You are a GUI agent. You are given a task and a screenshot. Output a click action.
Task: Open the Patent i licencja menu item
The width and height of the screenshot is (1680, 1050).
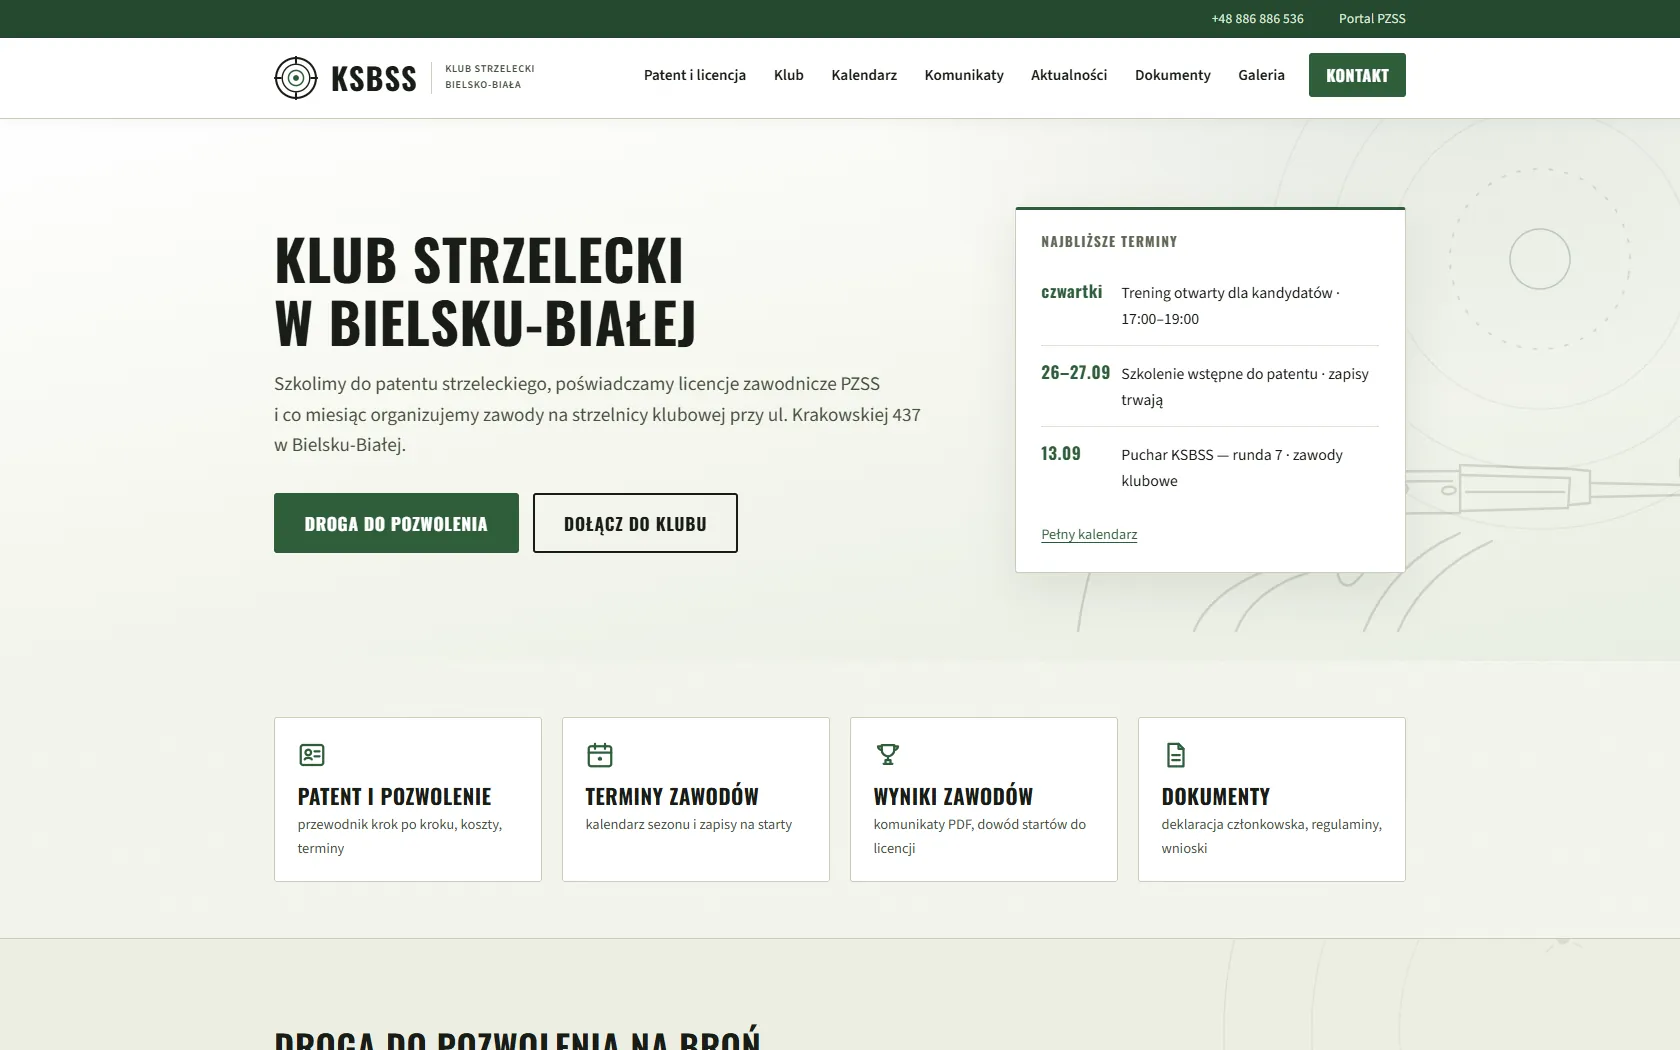(x=695, y=75)
